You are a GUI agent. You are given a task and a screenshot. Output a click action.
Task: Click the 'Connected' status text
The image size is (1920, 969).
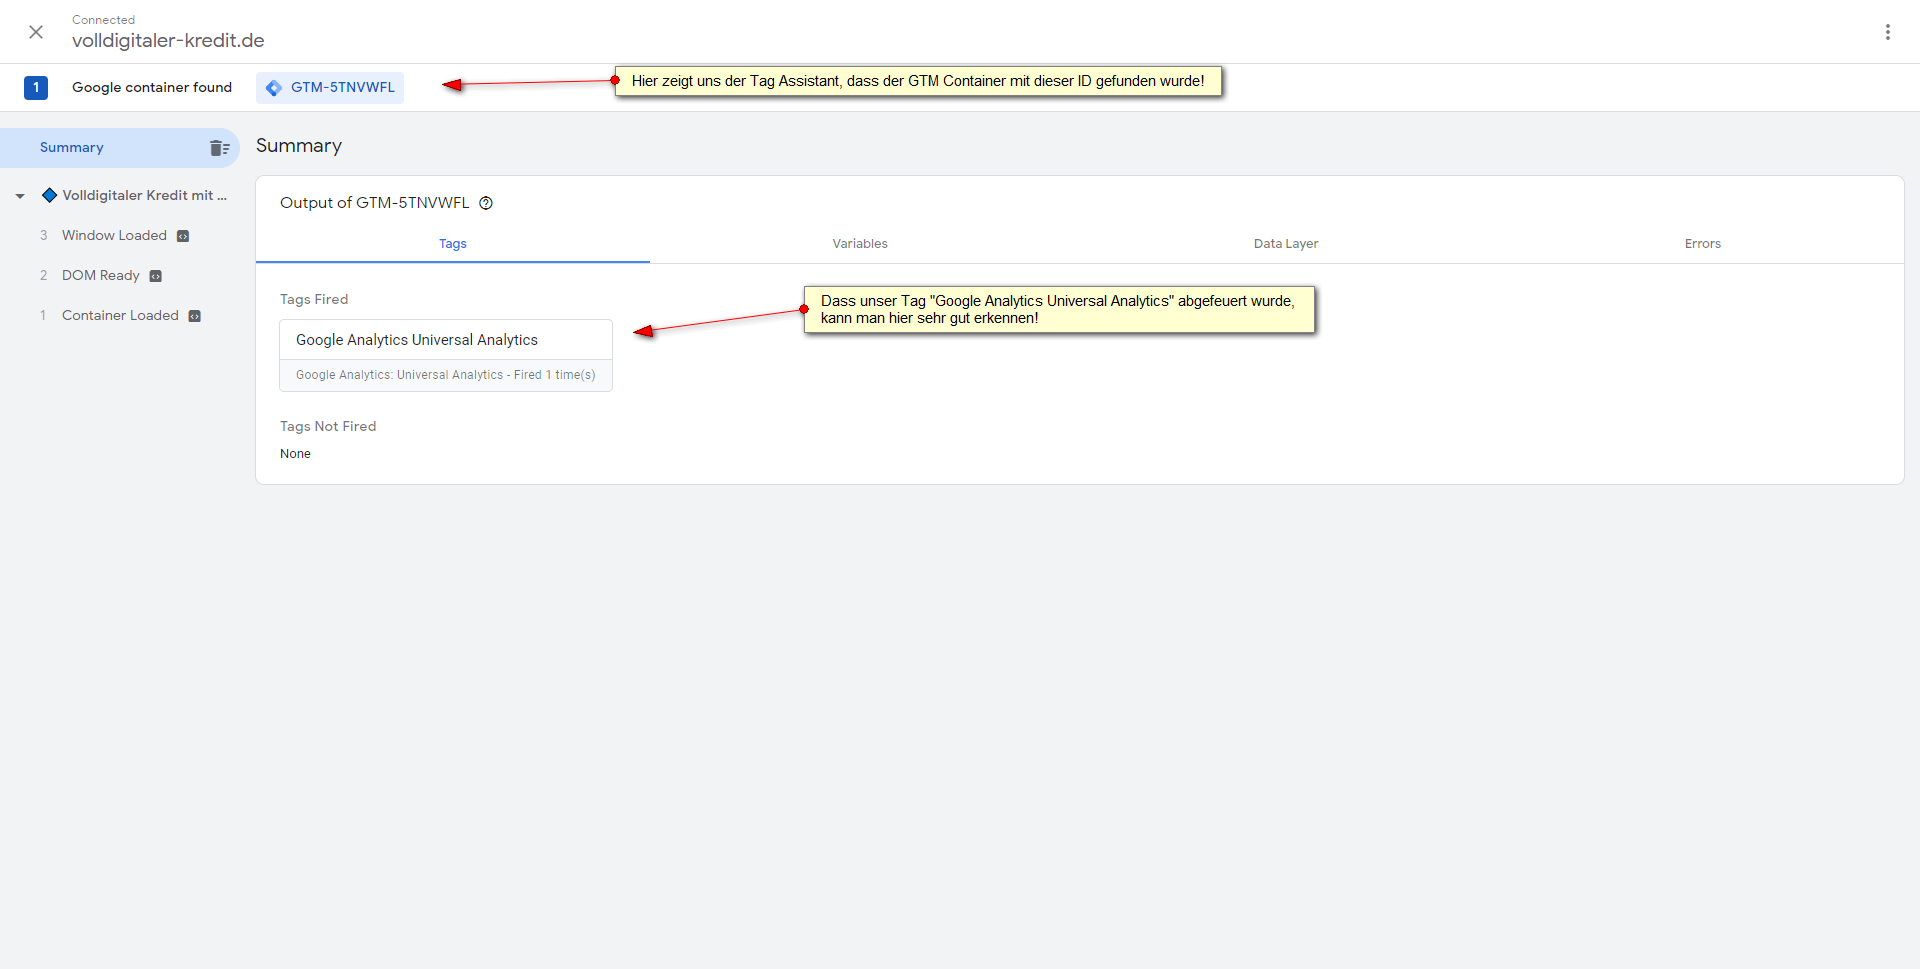coord(103,19)
